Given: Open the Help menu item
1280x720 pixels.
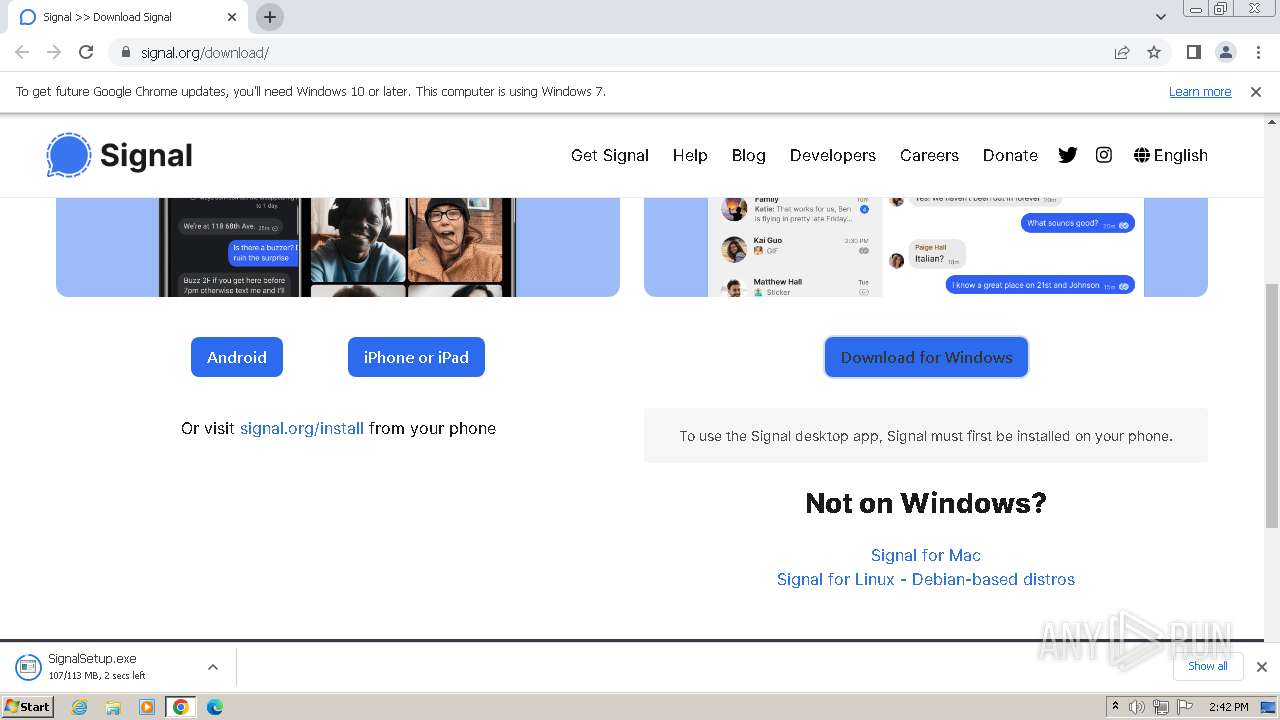Looking at the screenshot, I should tap(690, 155).
